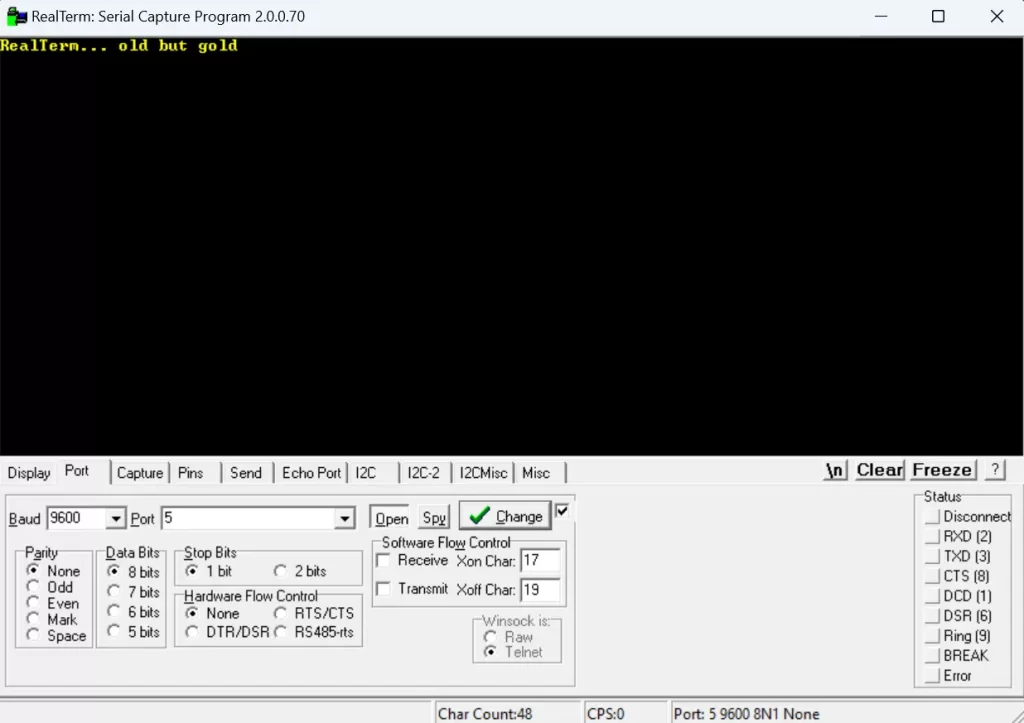Select DTR/DSR hardware flow control
Image resolution: width=1024 pixels, height=723 pixels.
228,632
